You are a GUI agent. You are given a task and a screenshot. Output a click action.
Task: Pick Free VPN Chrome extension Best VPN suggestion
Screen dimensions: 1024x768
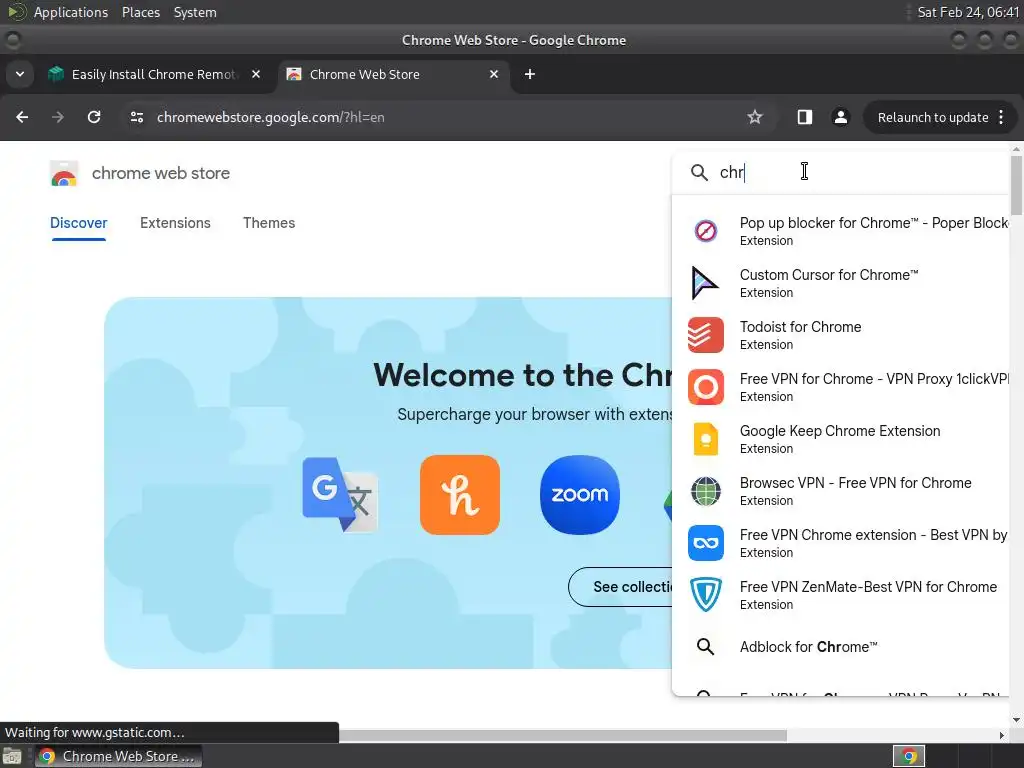842,543
